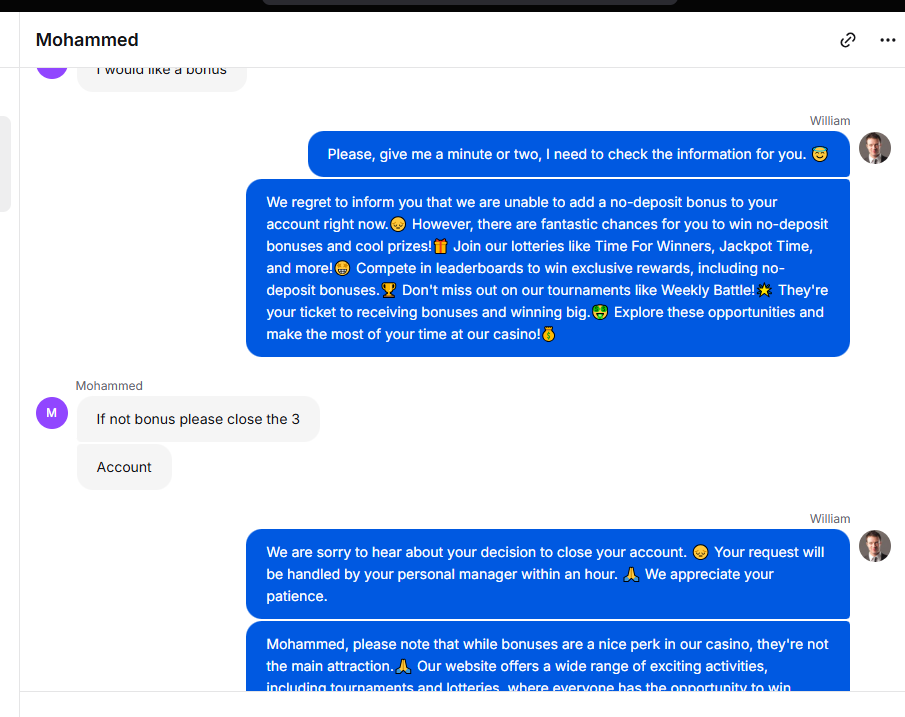Viewport: 905px width, 717px height.
Task: Click the 'I would like a bonus' message
Action: click(x=162, y=78)
